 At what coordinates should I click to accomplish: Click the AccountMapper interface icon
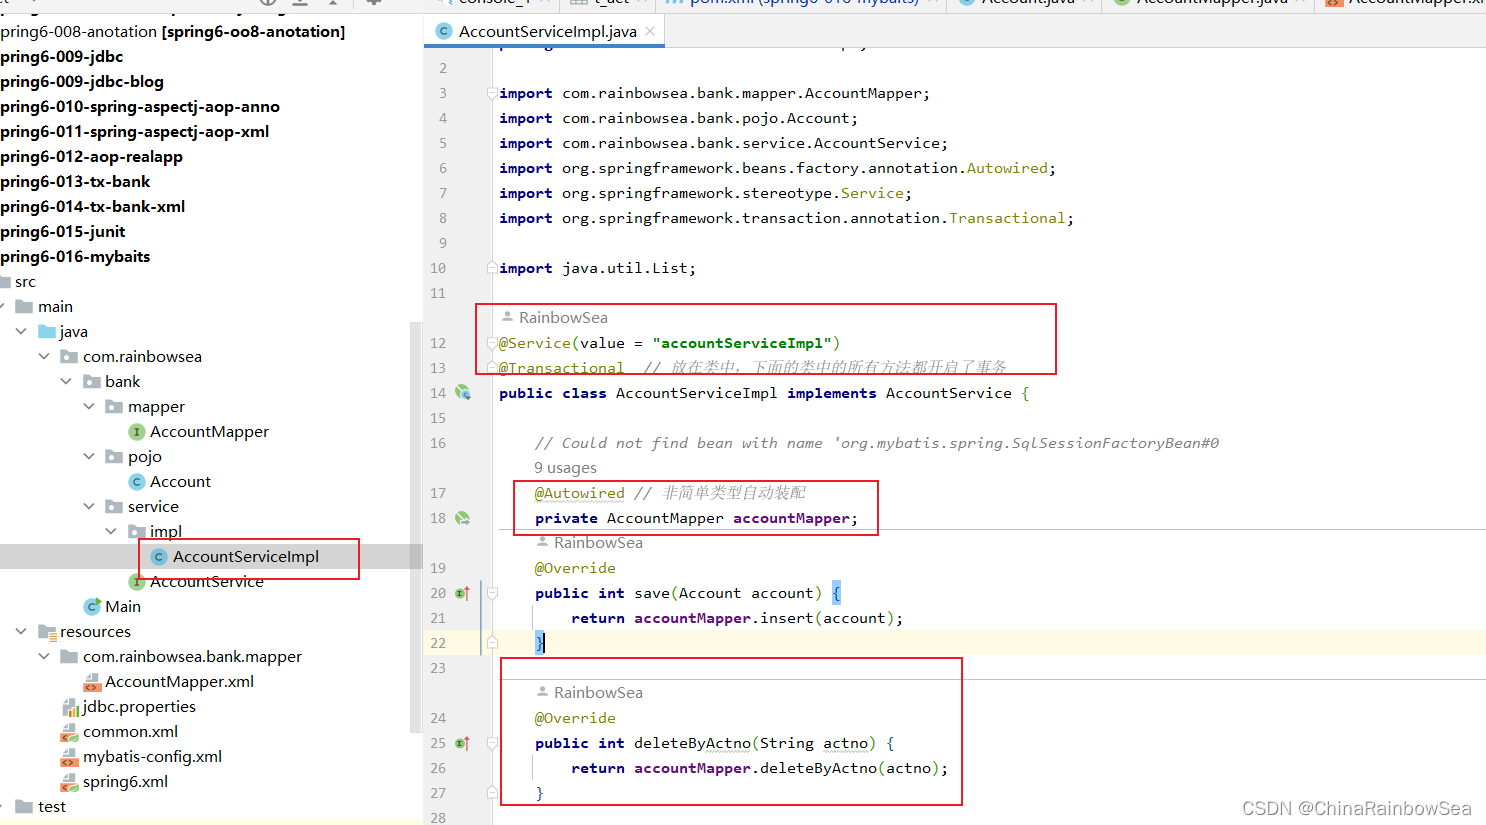click(137, 432)
